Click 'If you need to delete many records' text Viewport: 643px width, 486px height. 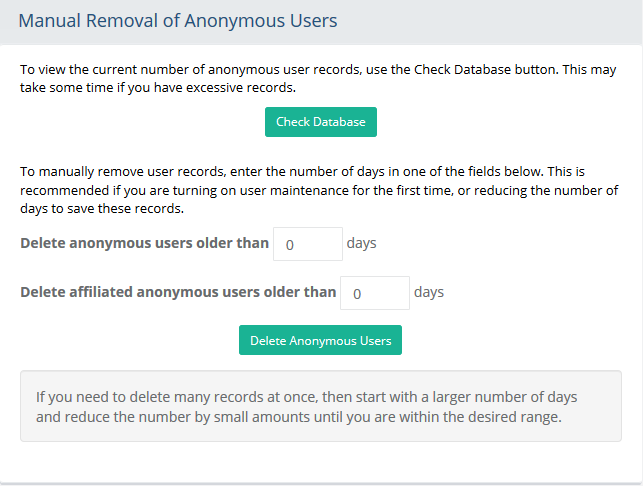150,397
